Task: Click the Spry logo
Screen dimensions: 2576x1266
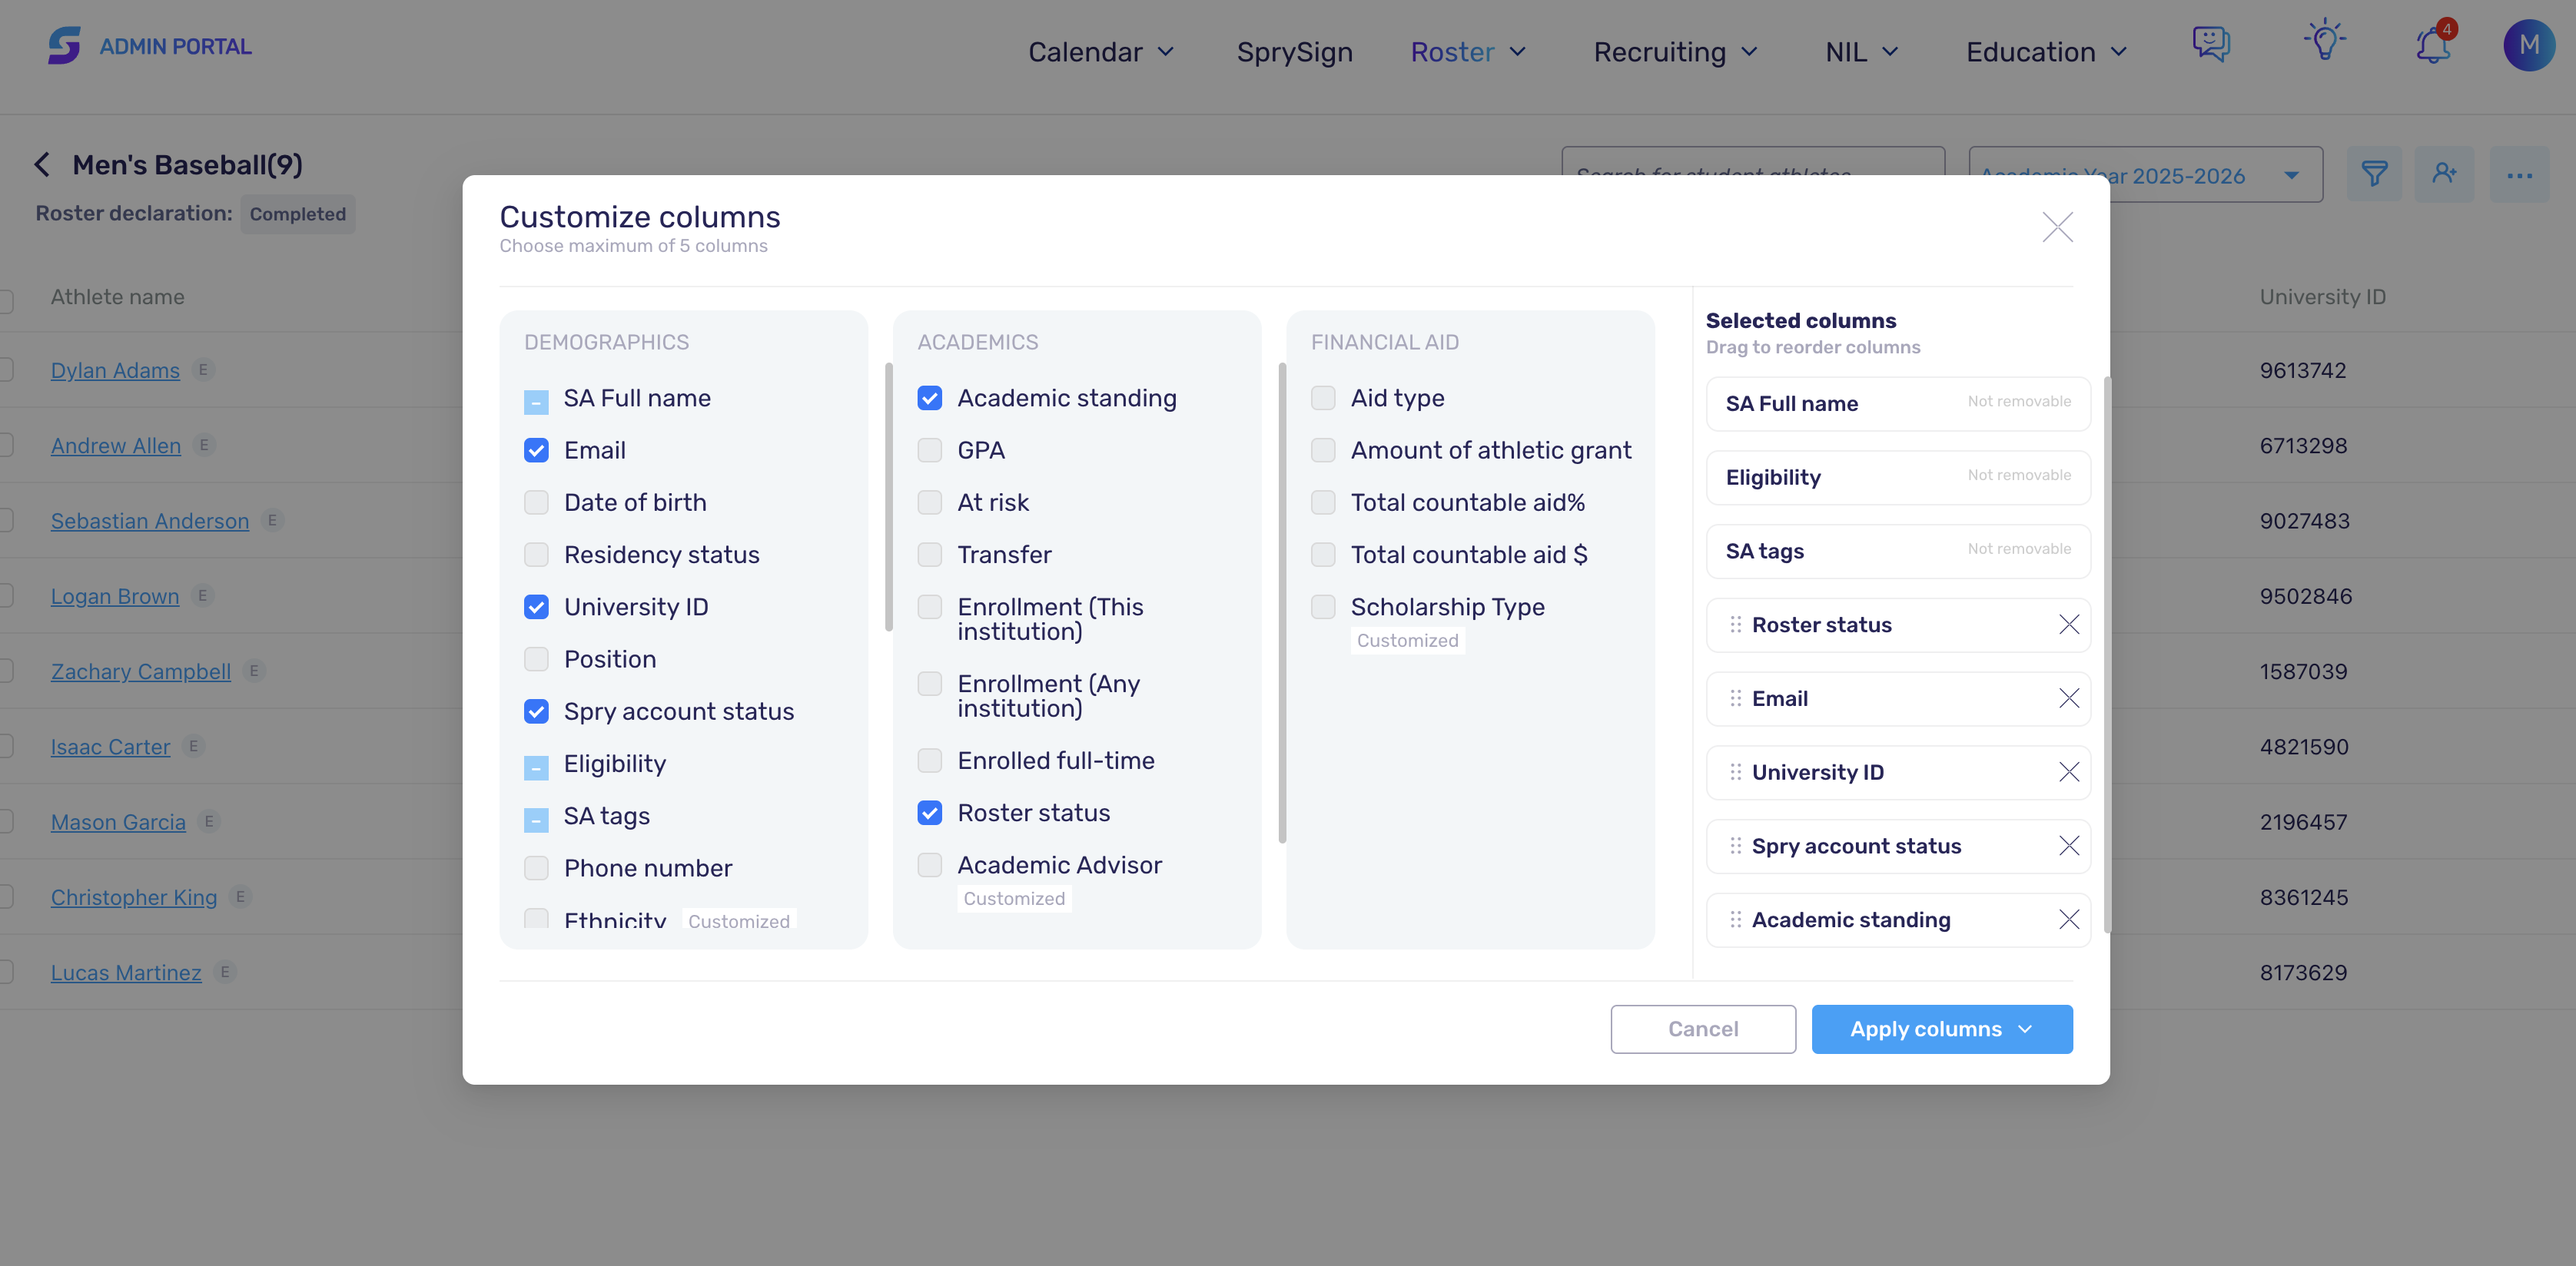Action: point(64,46)
